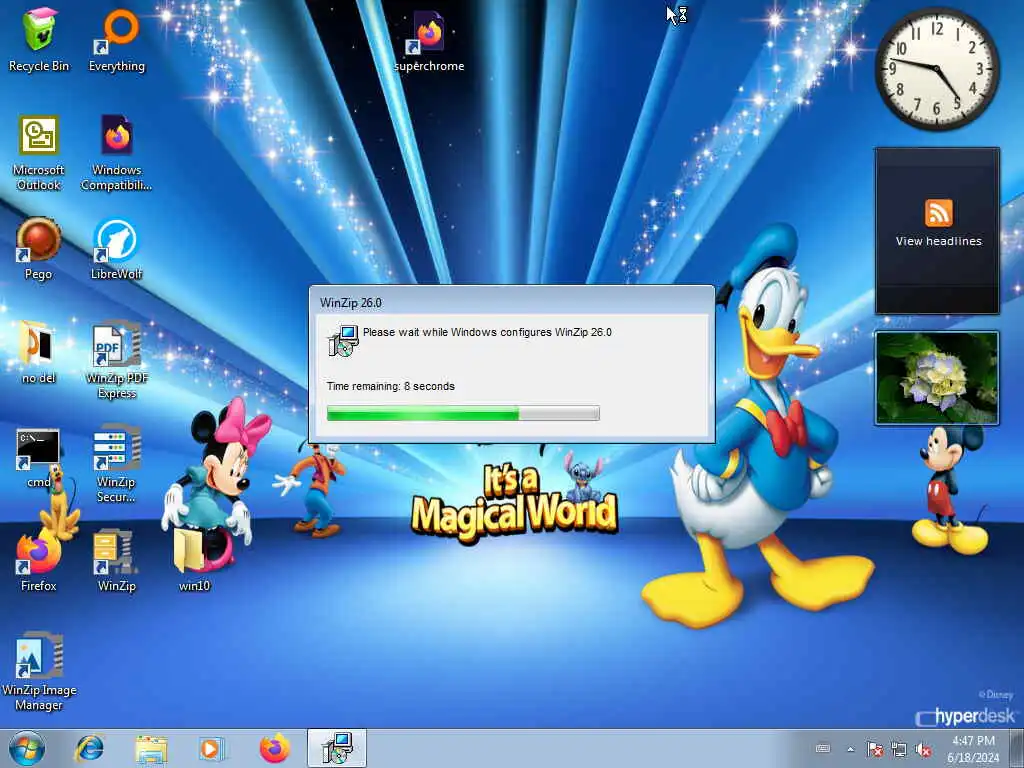Launch WinZip PDF Express shortcut
The image size is (1024, 768).
click(x=117, y=359)
